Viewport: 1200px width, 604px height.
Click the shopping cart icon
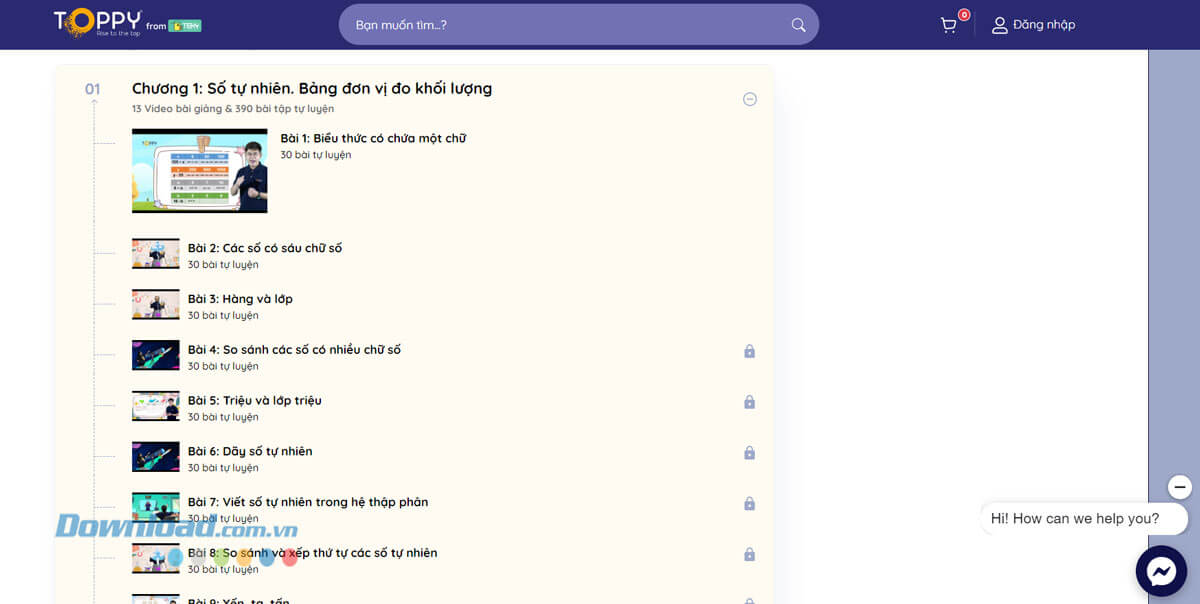click(948, 25)
